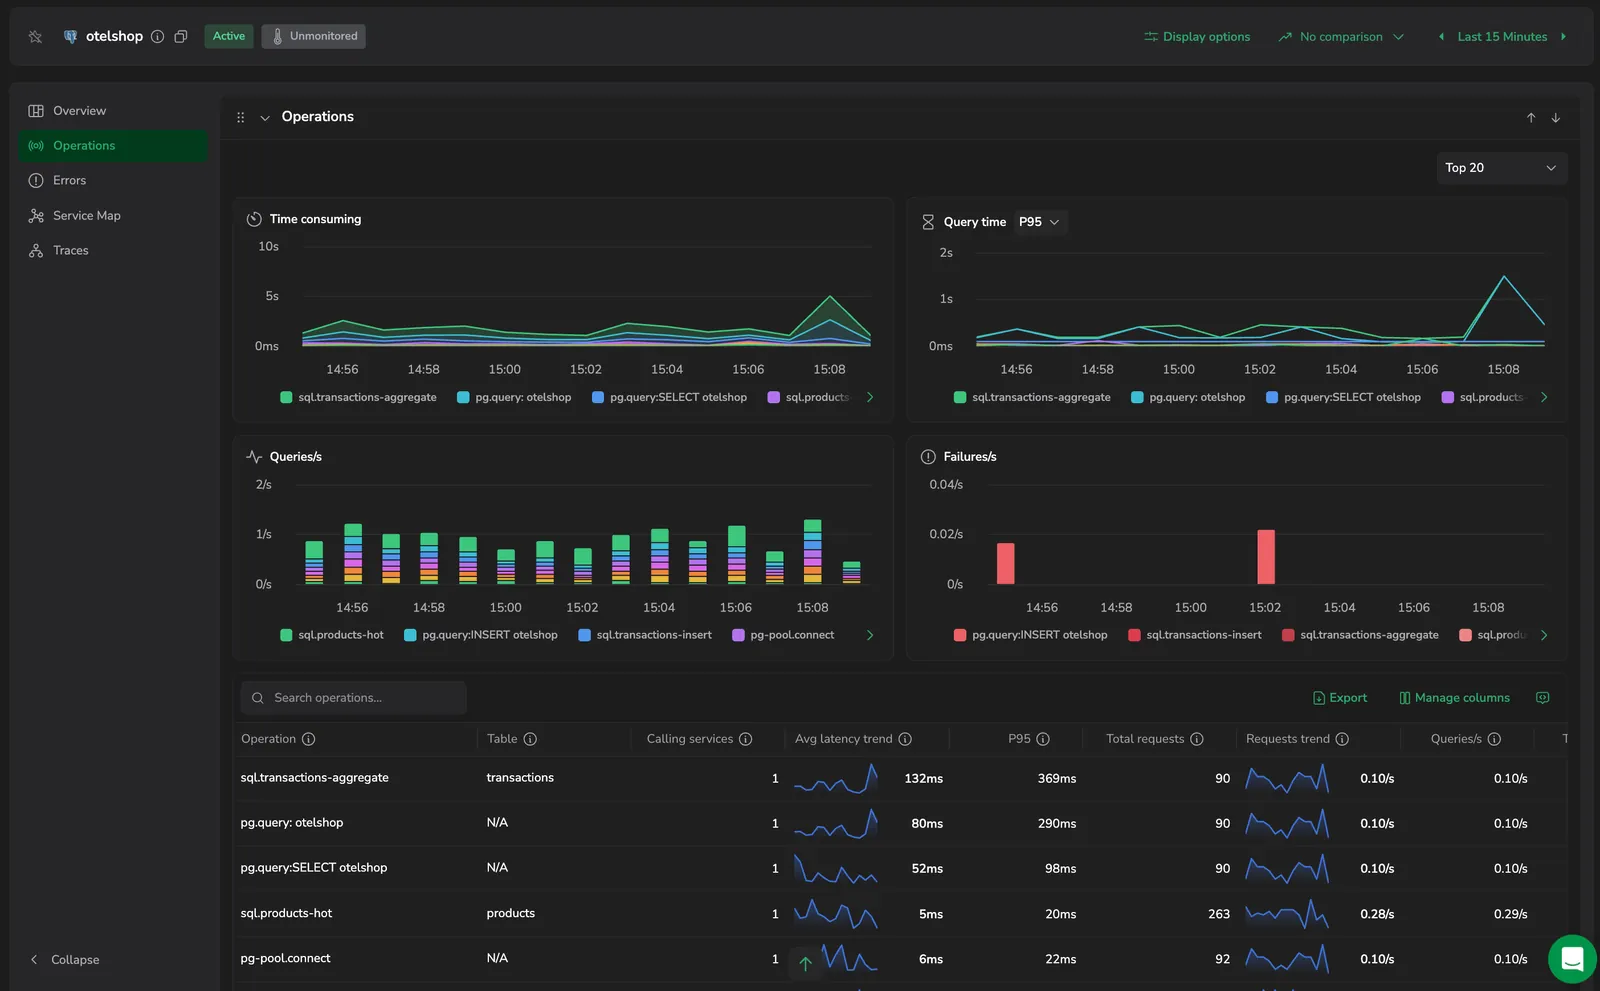Show info for the Calling services column

click(746, 739)
